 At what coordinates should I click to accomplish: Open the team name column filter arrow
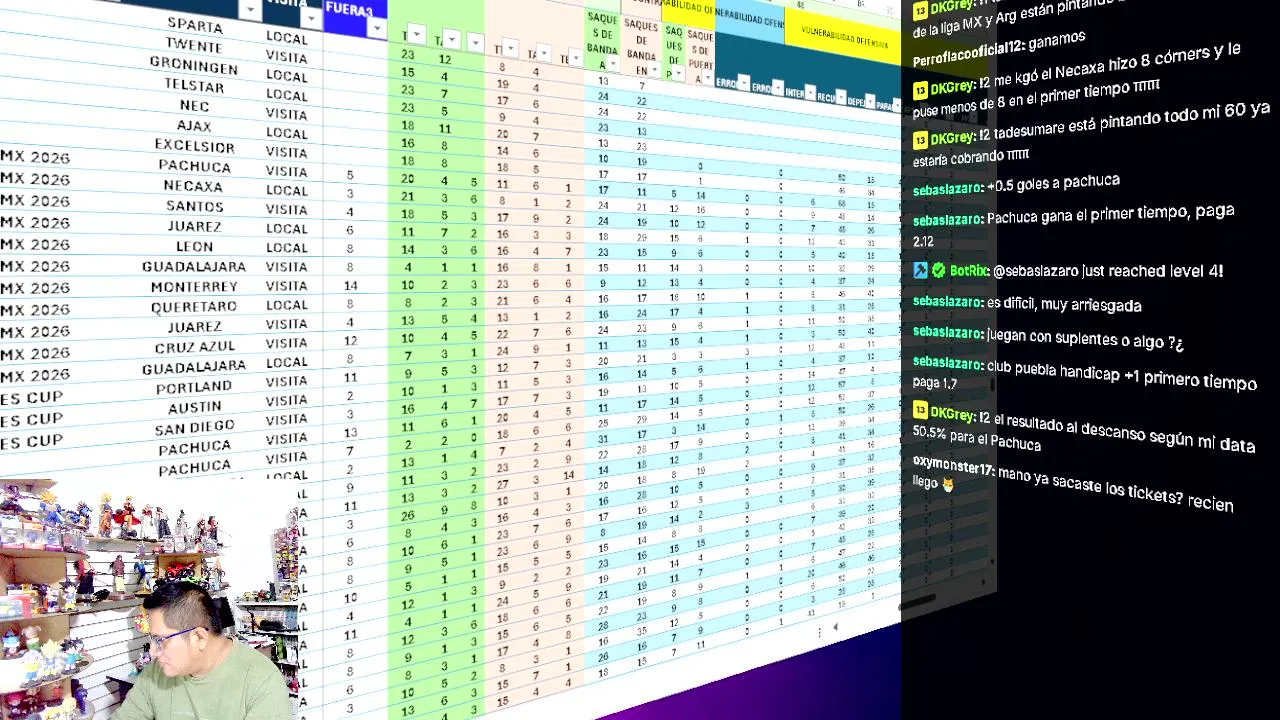pyautogui.click(x=250, y=10)
